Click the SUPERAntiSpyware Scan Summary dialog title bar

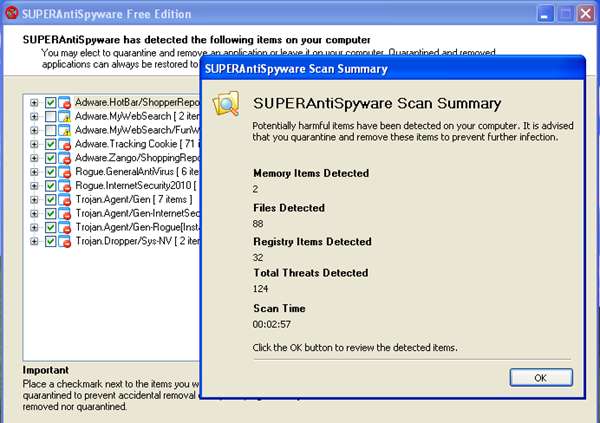click(393, 69)
